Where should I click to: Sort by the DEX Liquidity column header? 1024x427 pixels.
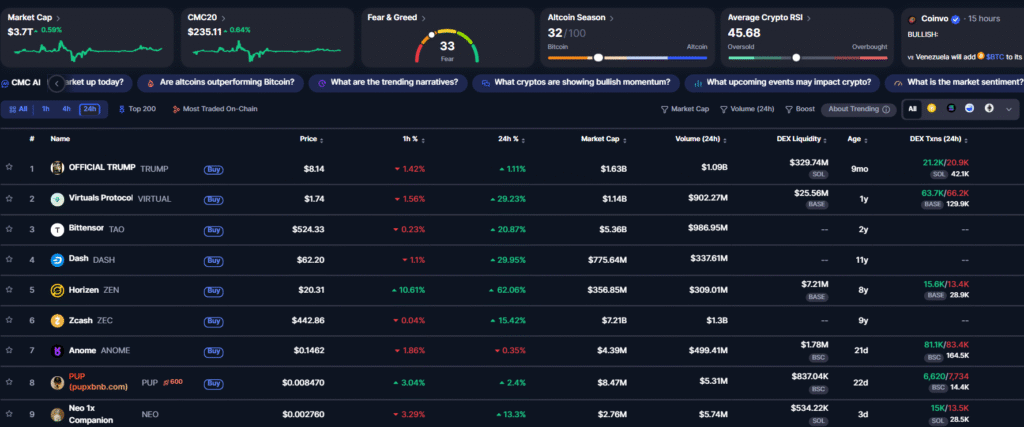801,139
